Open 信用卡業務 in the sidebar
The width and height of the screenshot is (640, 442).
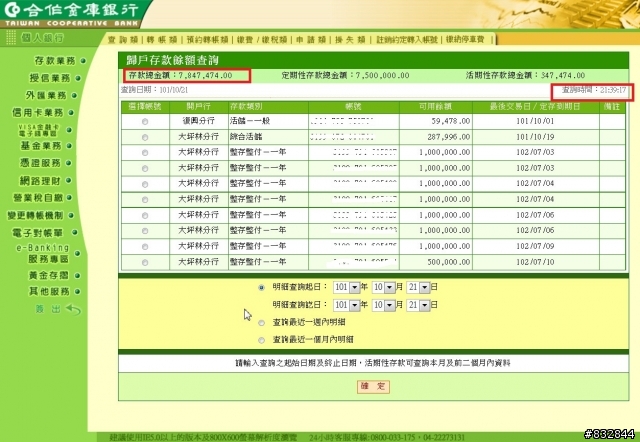38,112
